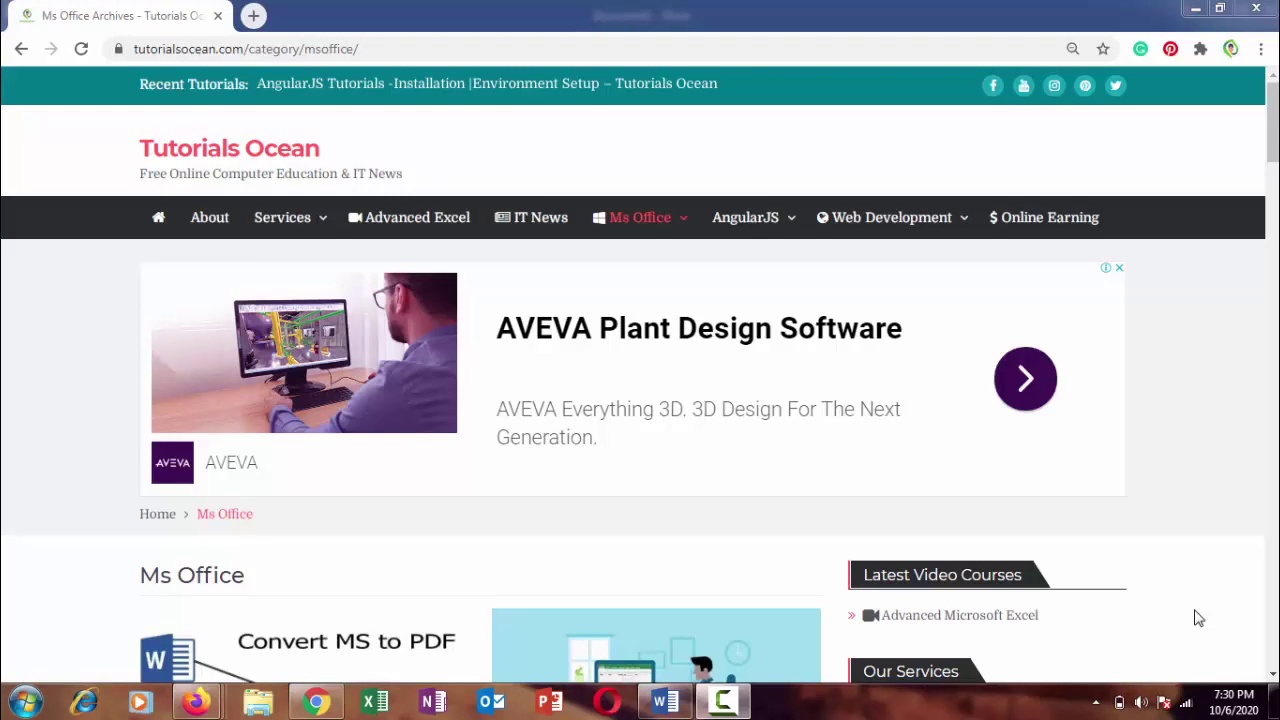Expand the Web Development dropdown menu
The width and height of the screenshot is (1280, 720).
pos(892,218)
